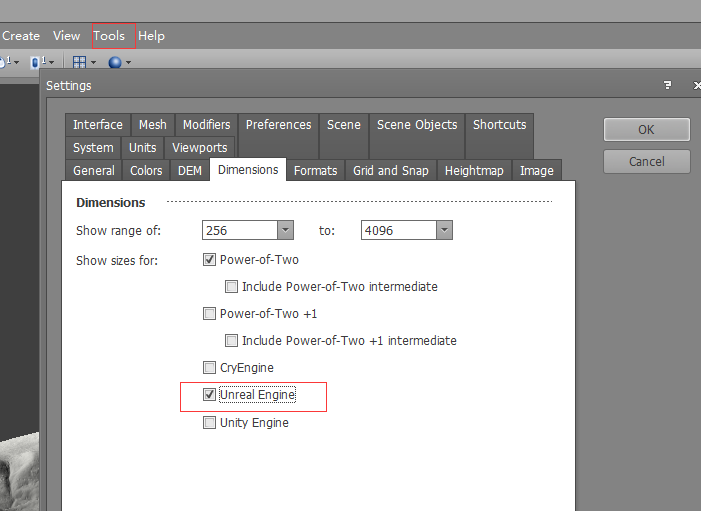Enable the CryEngine checkbox
This screenshot has height=511, width=701.
pyautogui.click(x=209, y=367)
